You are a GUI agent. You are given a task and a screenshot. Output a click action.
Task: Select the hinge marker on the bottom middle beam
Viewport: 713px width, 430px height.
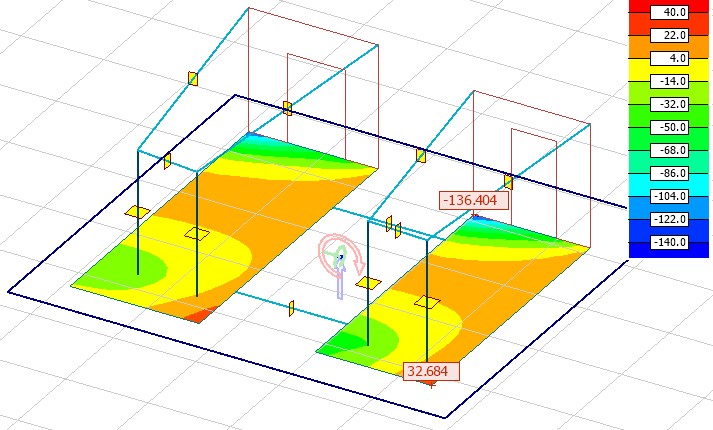click(x=291, y=308)
